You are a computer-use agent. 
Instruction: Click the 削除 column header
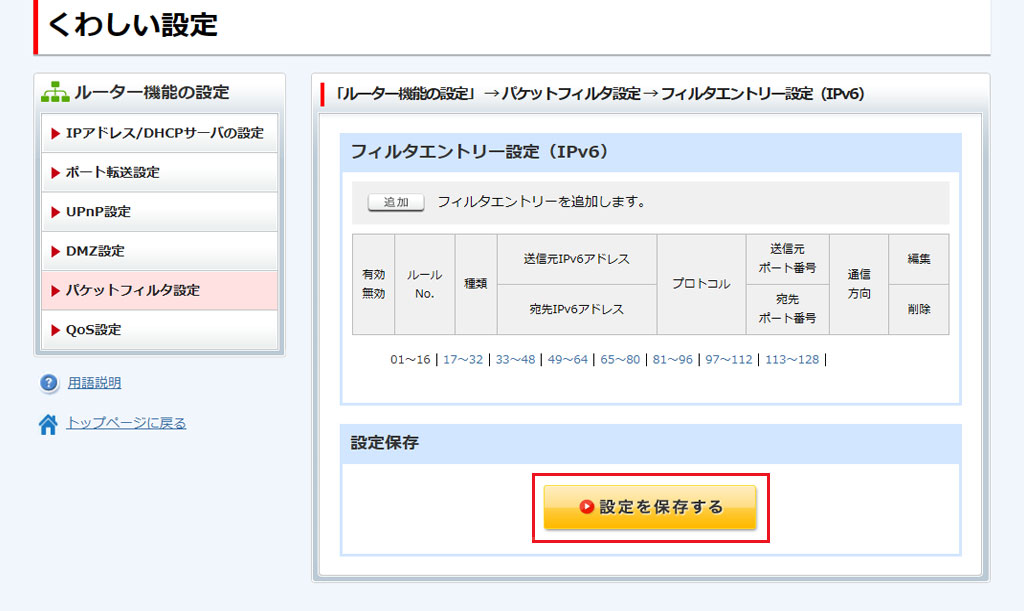pyautogui.click(x=919, y=309)
